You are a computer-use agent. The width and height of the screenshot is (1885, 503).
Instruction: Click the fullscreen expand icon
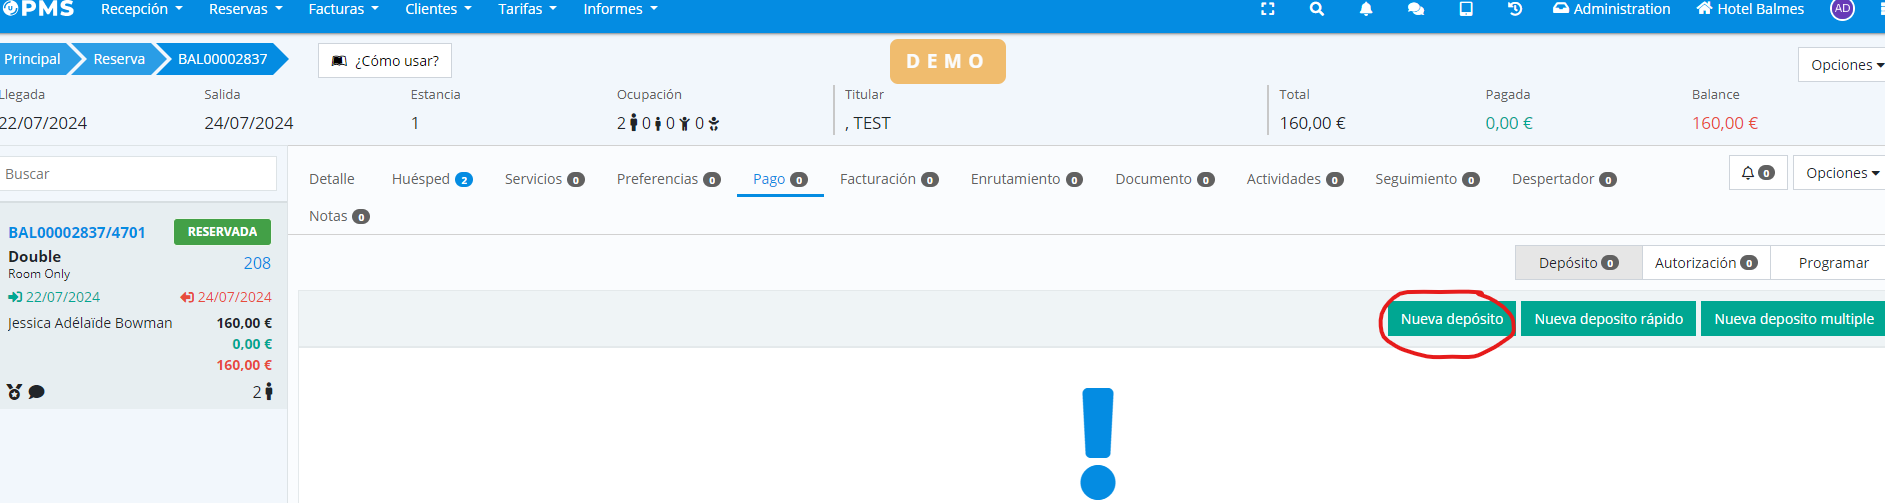1267,9
